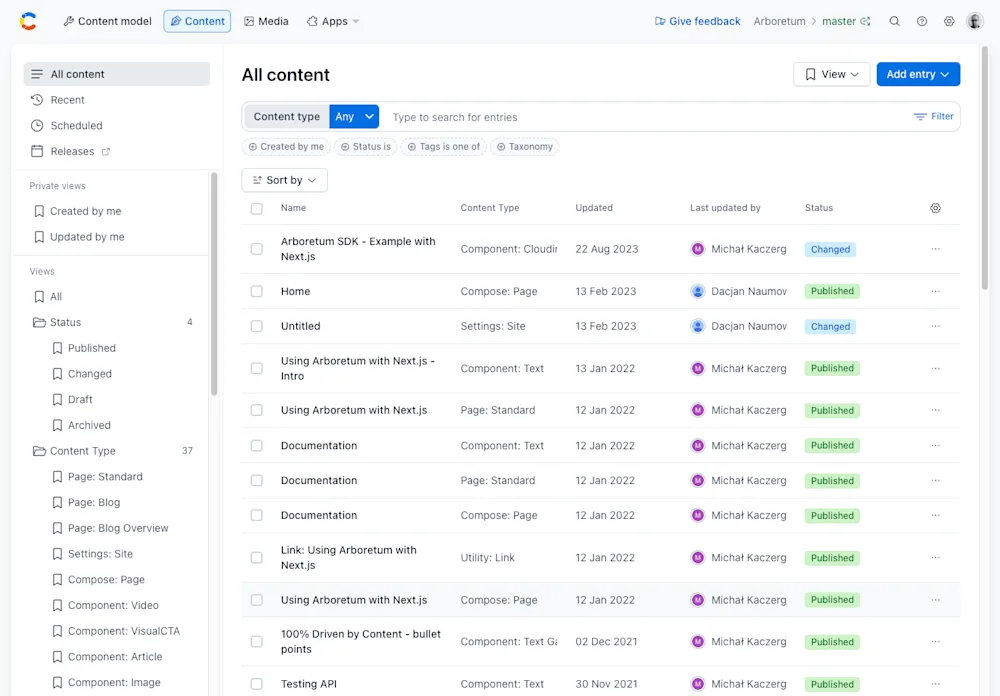Open the table column settings gear
The height and width of the screenshot is (696, 1000).
point(935,207)
